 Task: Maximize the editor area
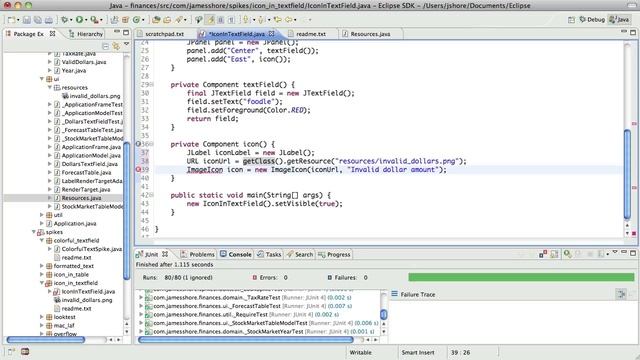633,32
